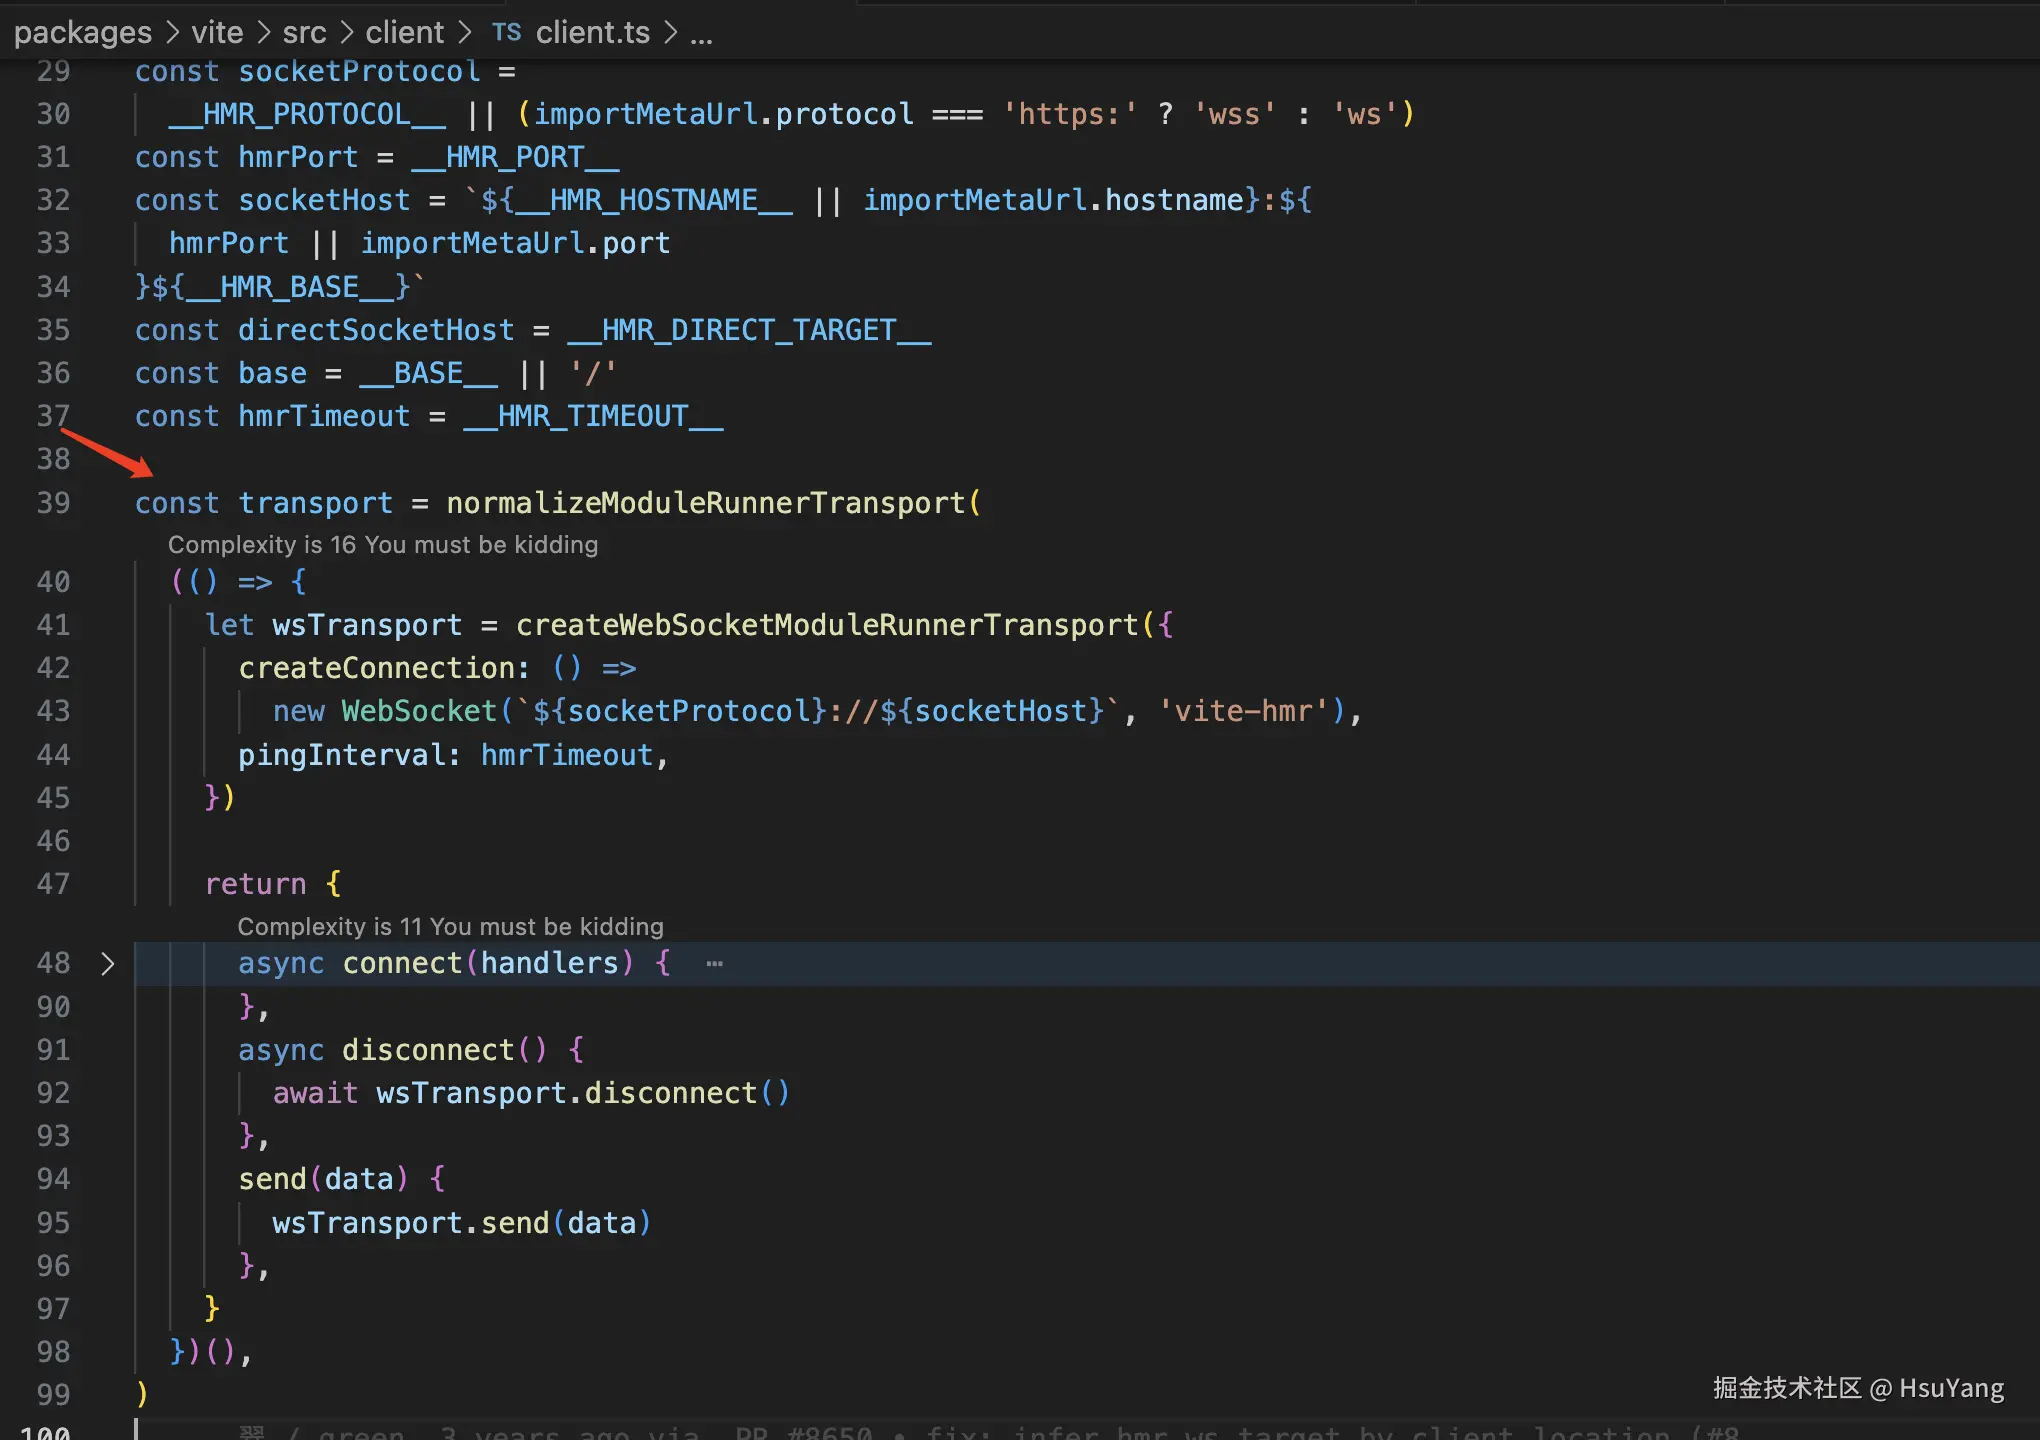This screenshot has width=2040, height=1440.
Task: Click the folded code ellipsis after connect(handlers)
Action: pyautogui.click(x=714, y=964)
